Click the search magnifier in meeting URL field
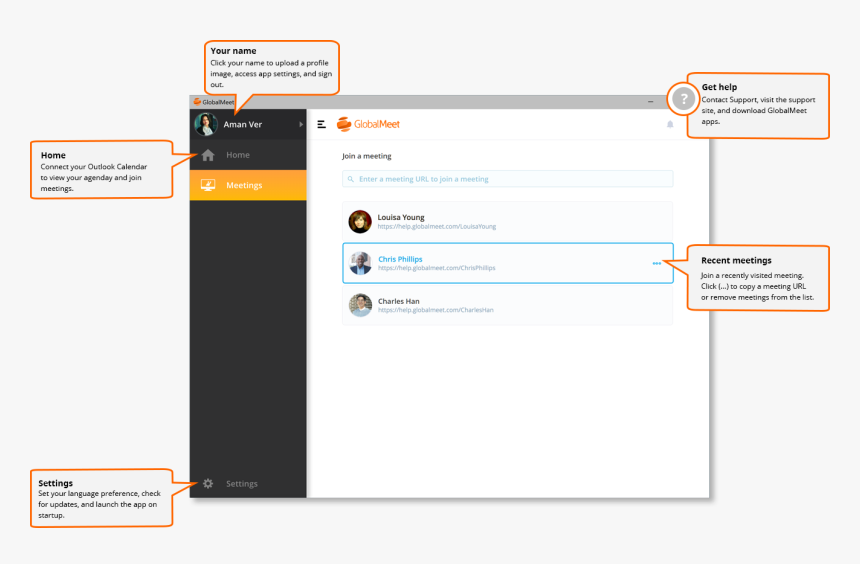 pyautogui.click(x=350, y=179)
